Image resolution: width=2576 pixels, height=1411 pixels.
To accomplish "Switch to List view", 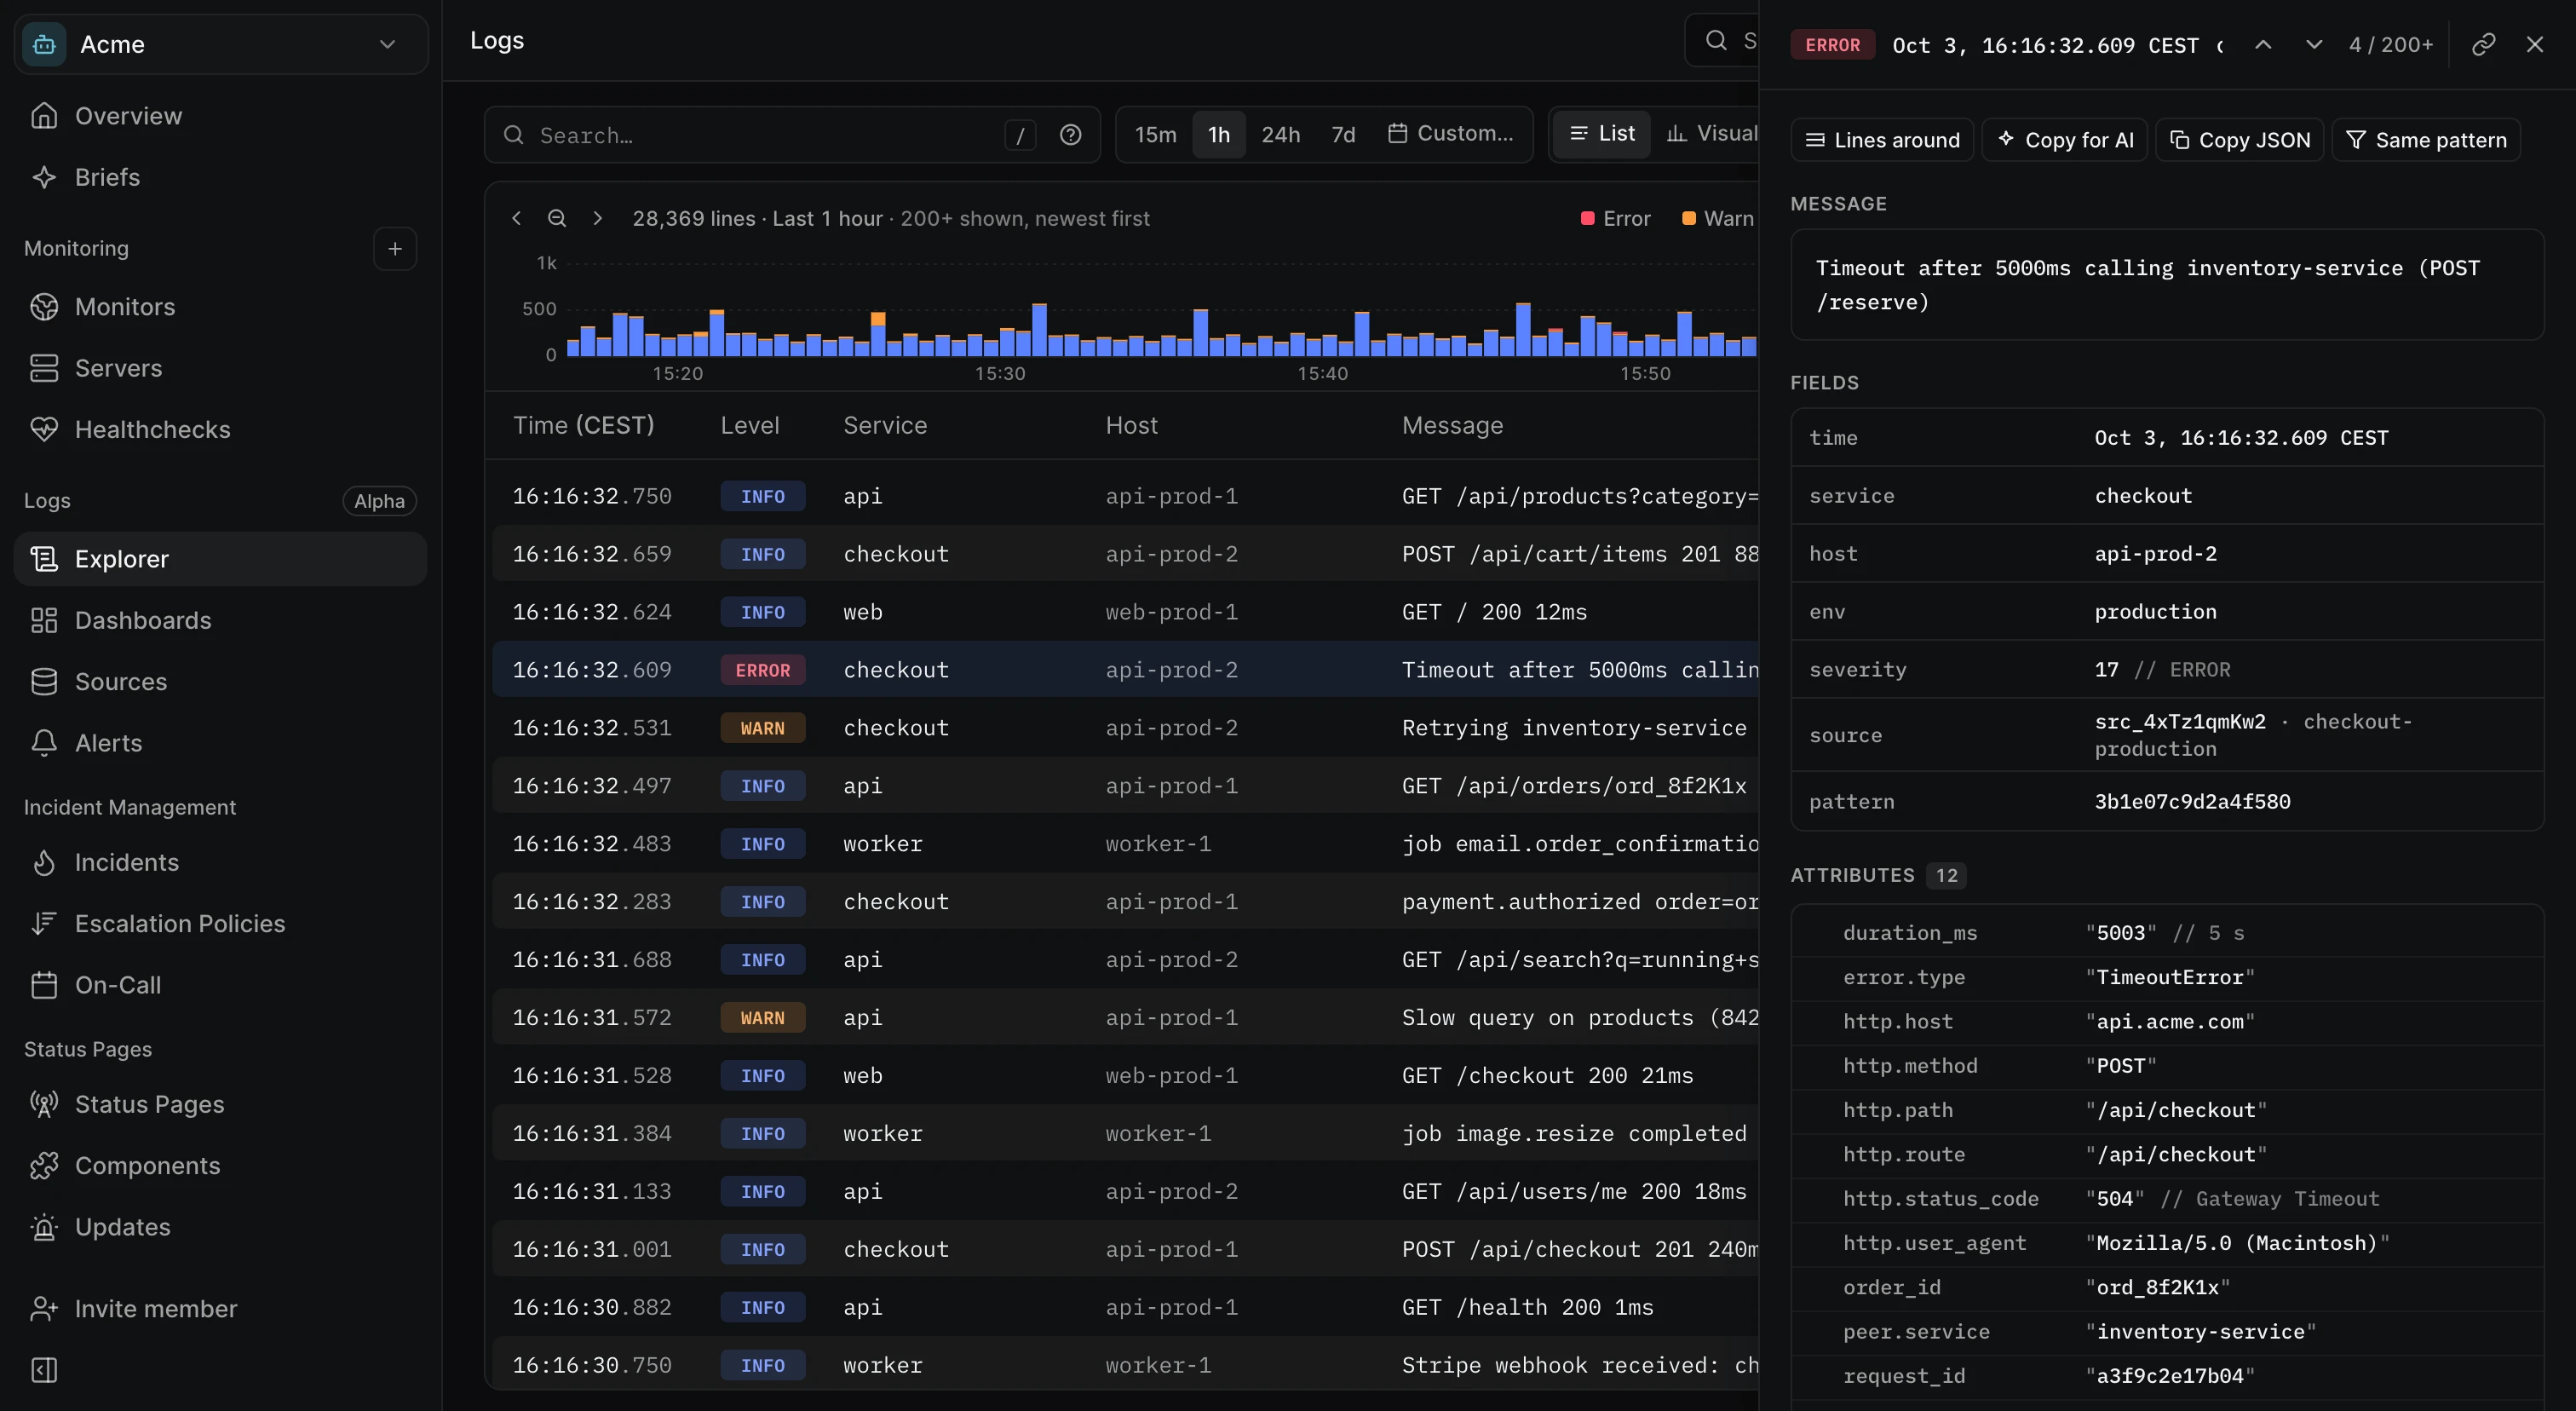I will click(1602, 133).
